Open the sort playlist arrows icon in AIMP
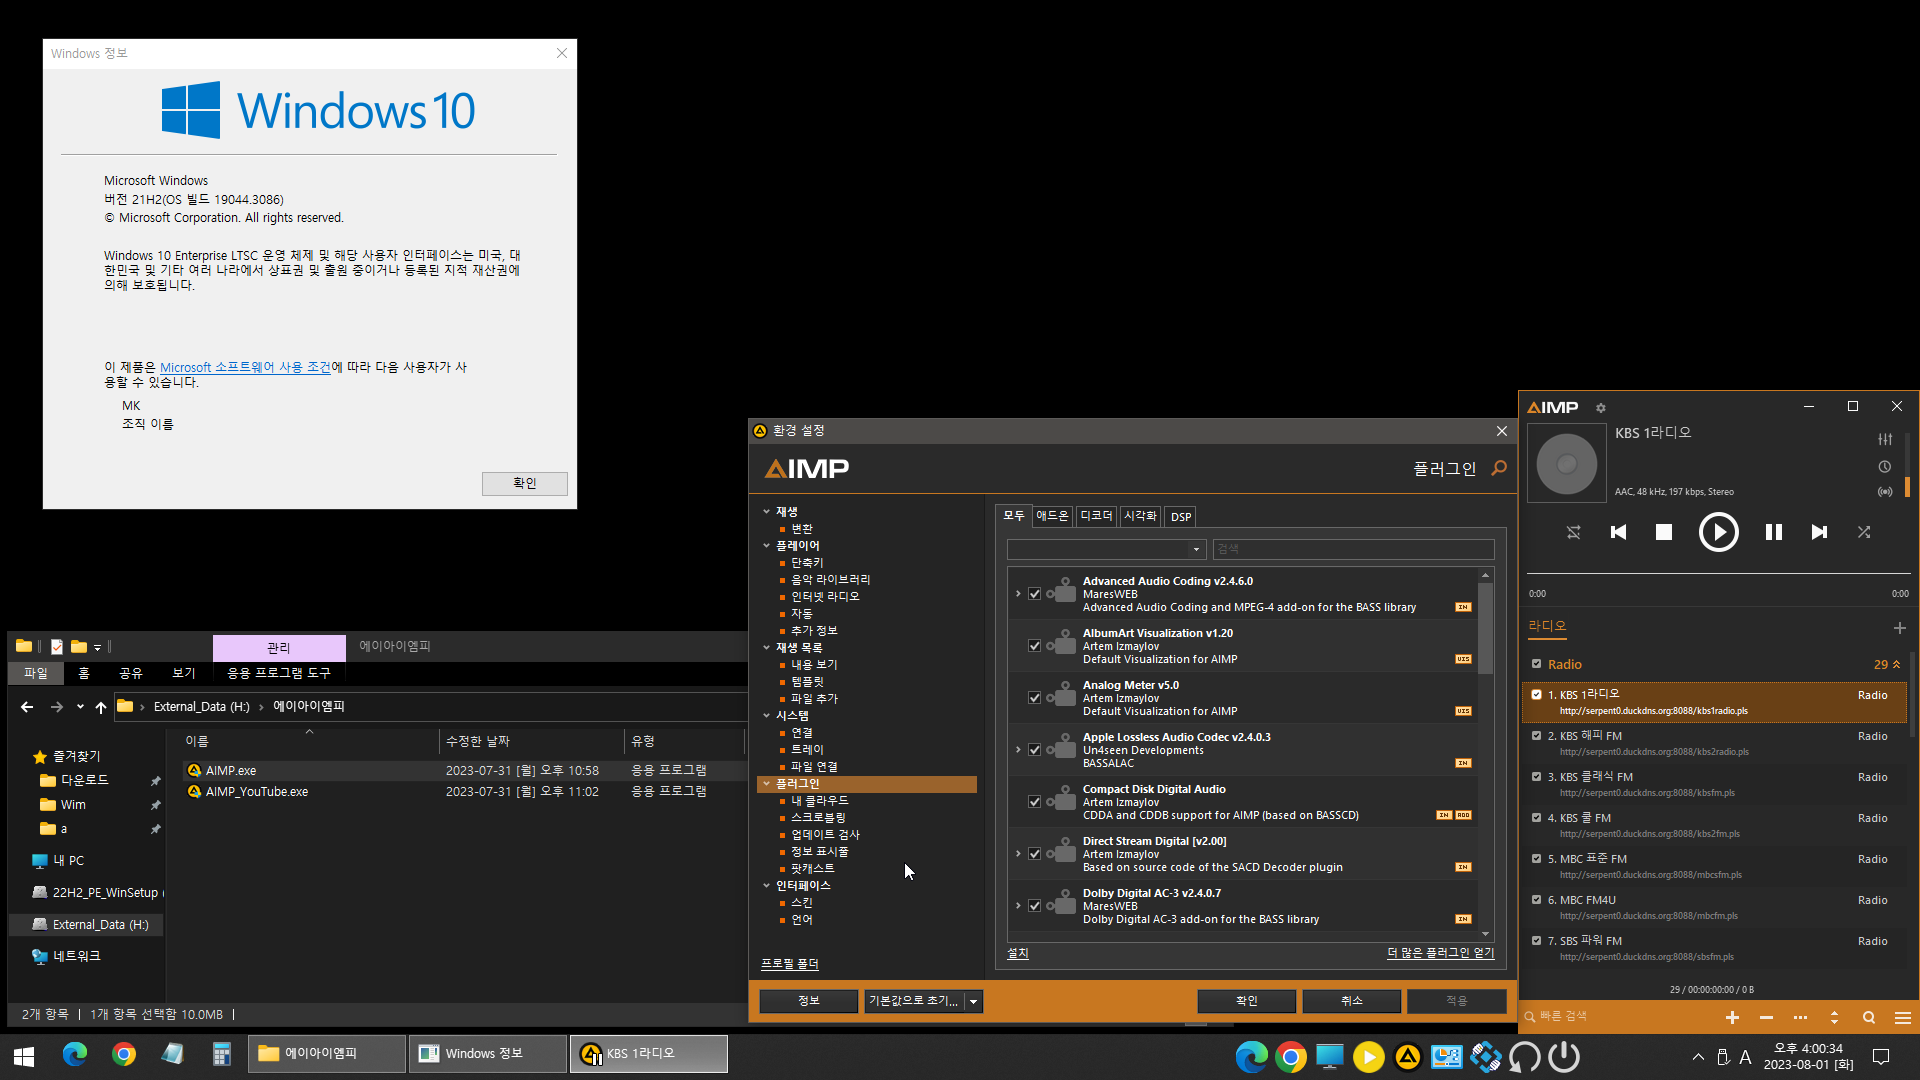 (1834, 1017)
